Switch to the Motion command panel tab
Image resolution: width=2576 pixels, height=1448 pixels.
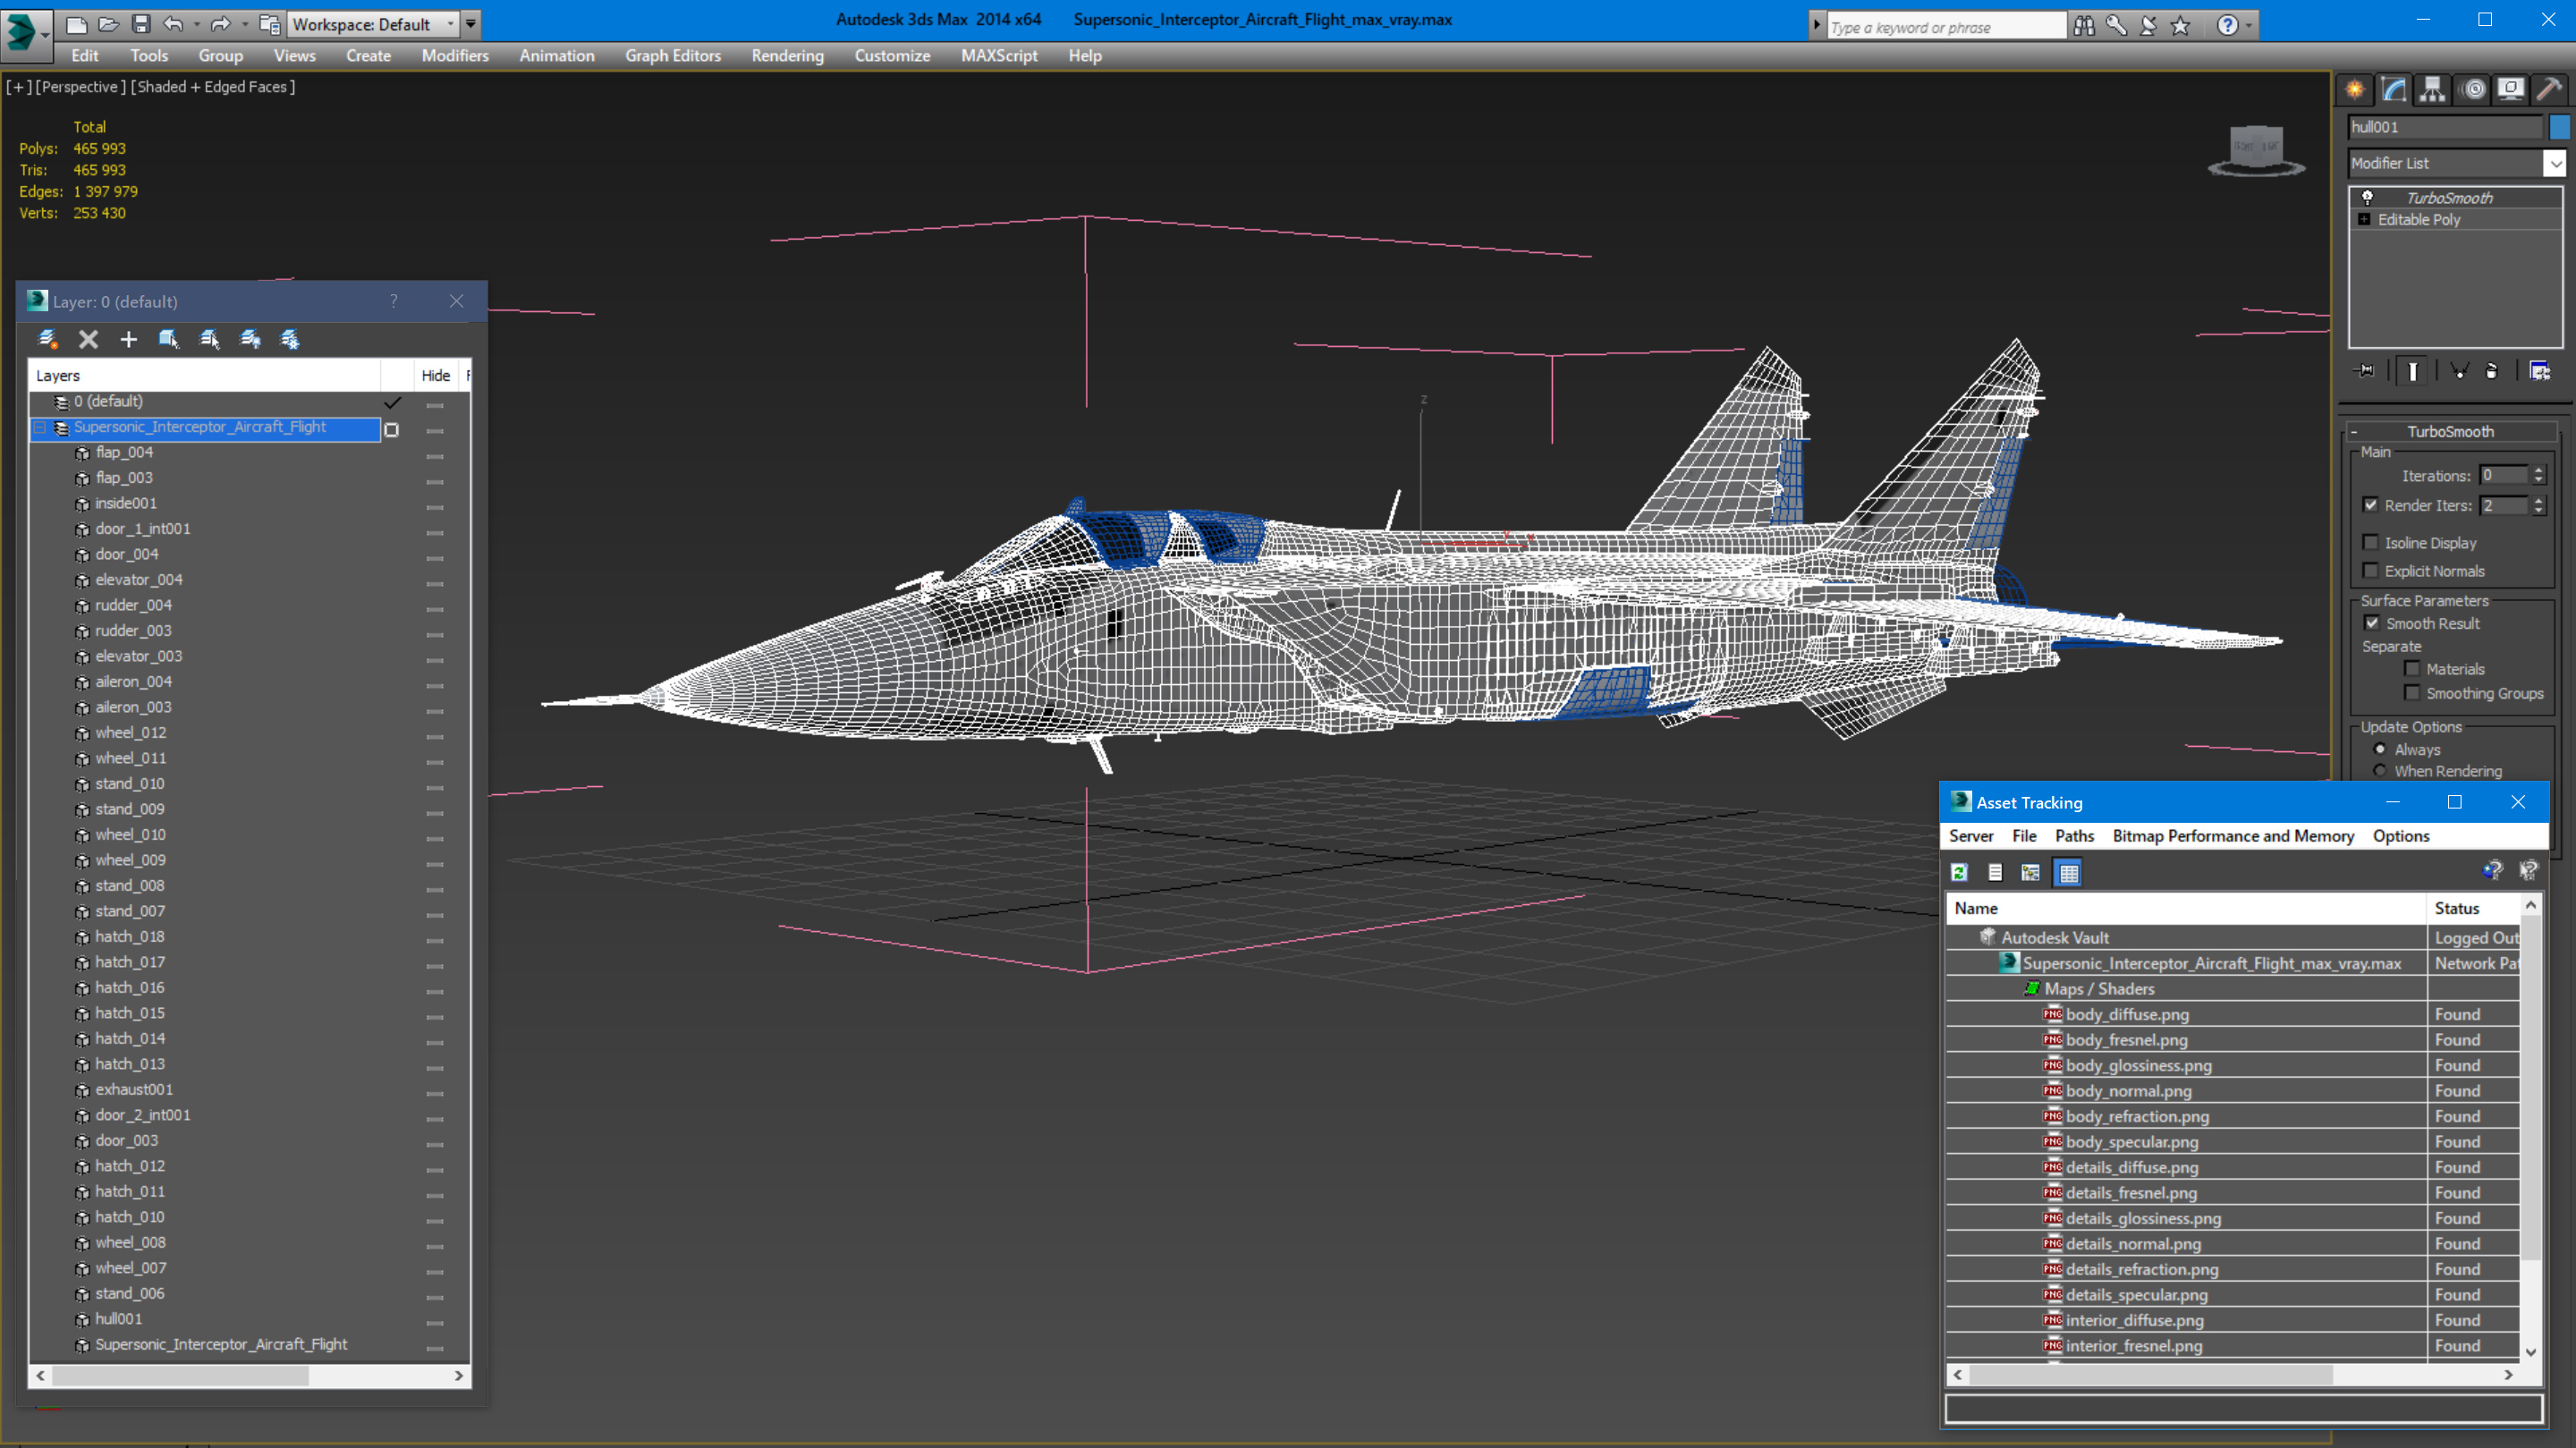pos(2473,90)
